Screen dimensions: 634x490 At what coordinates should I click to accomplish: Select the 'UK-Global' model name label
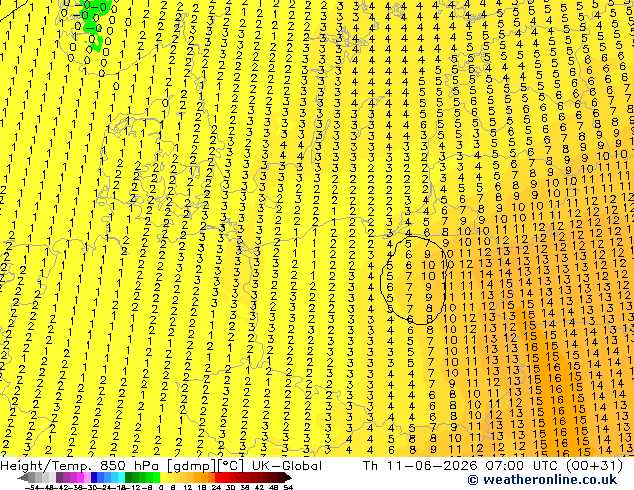click(287, 466)
